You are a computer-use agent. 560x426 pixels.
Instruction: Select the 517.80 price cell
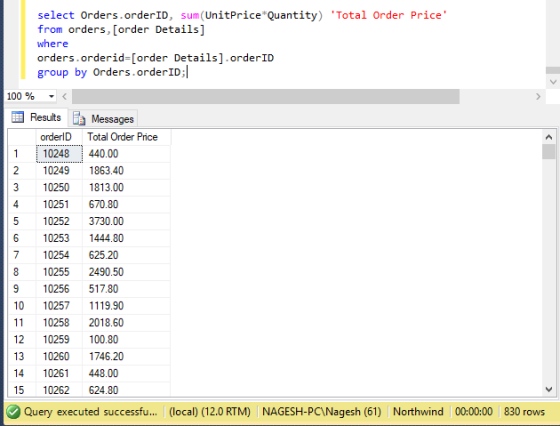click(x=126, y=289)
